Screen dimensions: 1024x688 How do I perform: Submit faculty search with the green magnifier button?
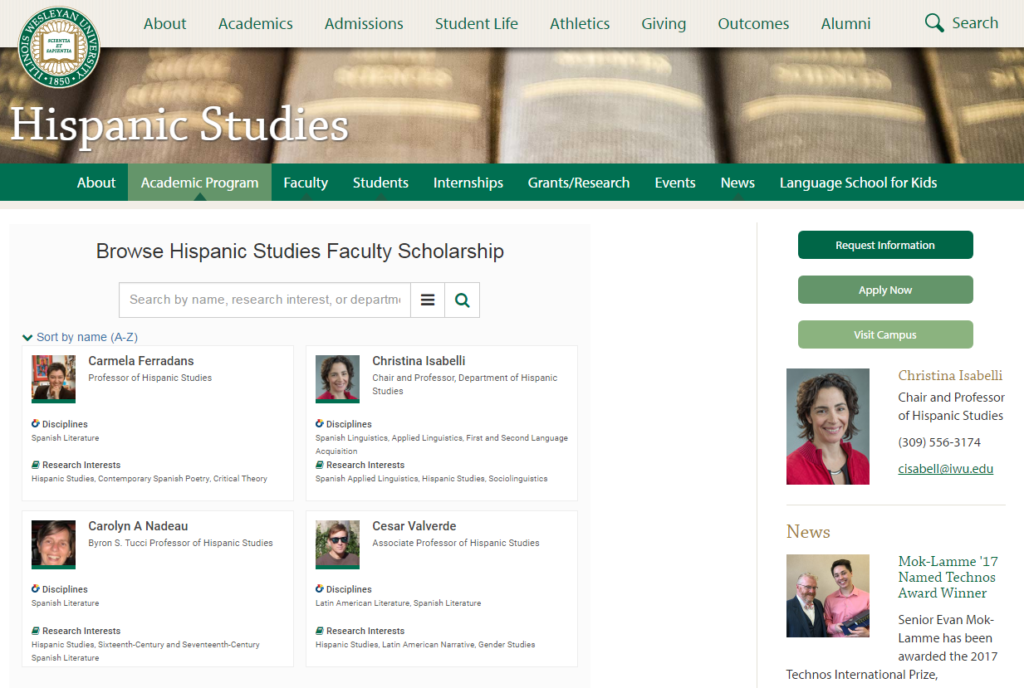pos(462,300)
